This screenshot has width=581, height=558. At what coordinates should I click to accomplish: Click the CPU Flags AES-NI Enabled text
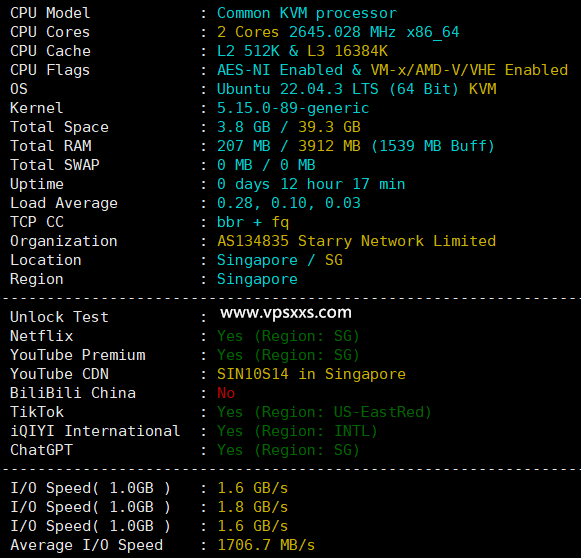[x=280, y=70]
